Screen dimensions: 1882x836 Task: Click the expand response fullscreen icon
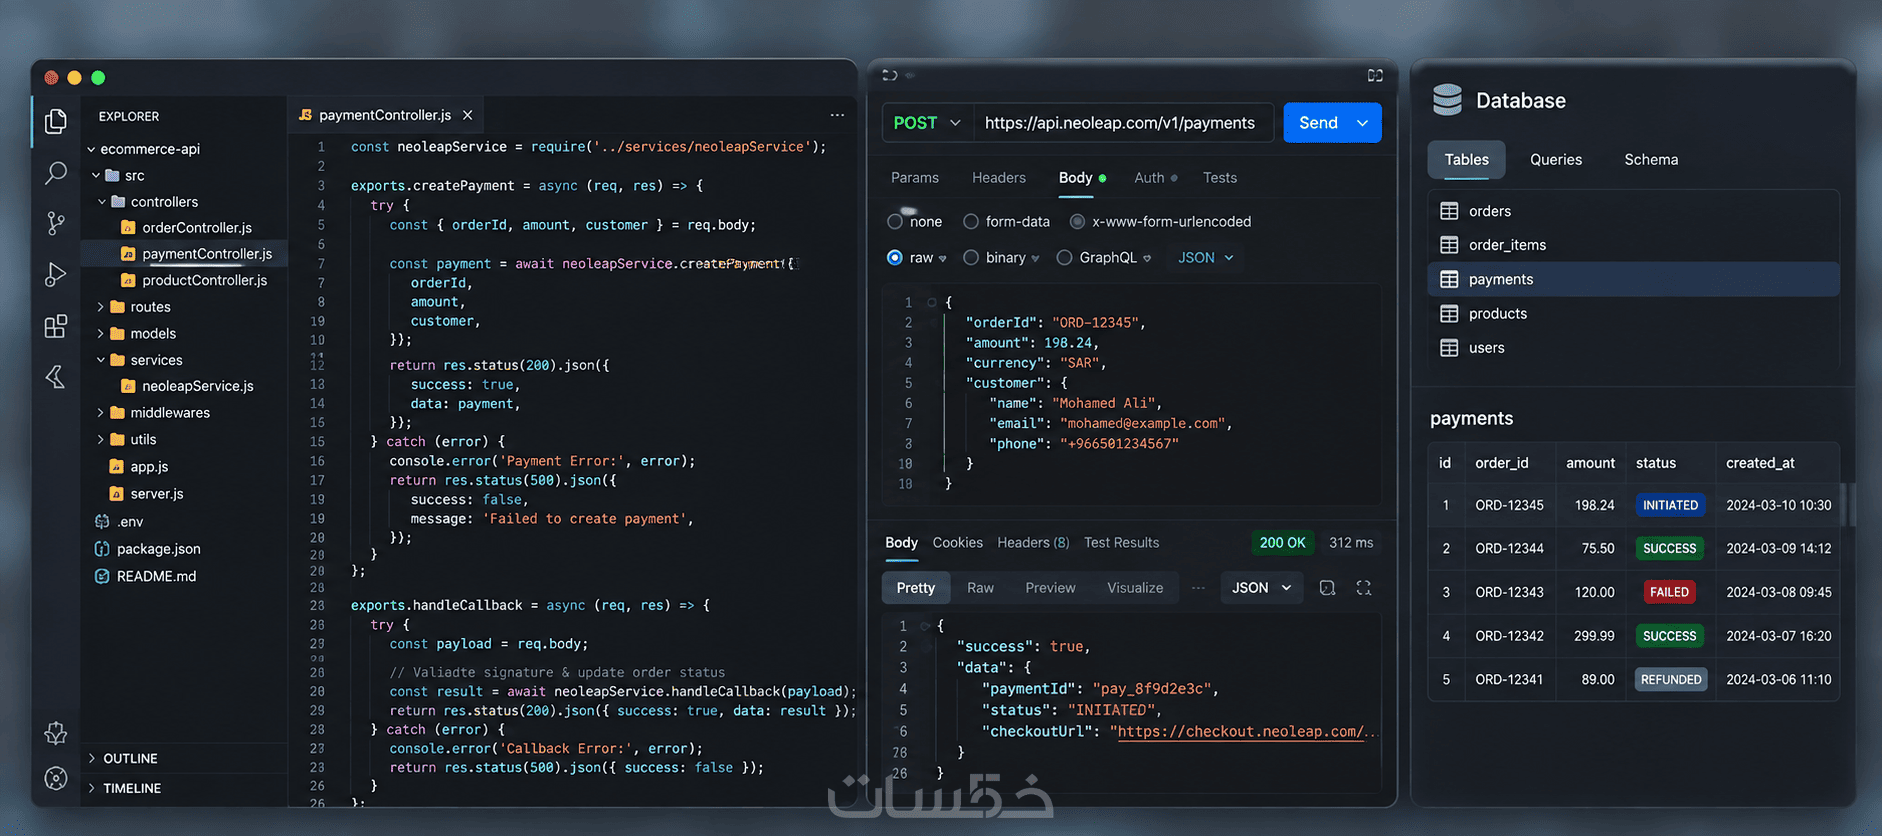pyautogui.click(x=1364, y=588)
